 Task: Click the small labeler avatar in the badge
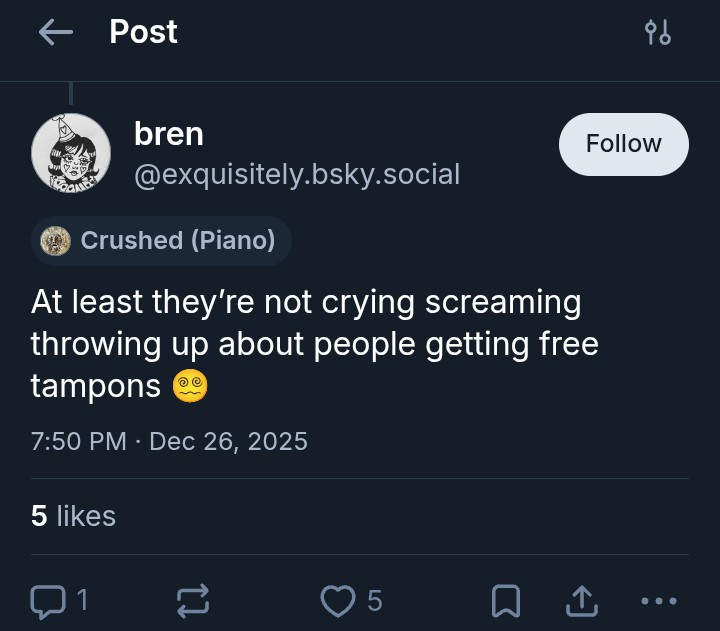click(55, 240)
